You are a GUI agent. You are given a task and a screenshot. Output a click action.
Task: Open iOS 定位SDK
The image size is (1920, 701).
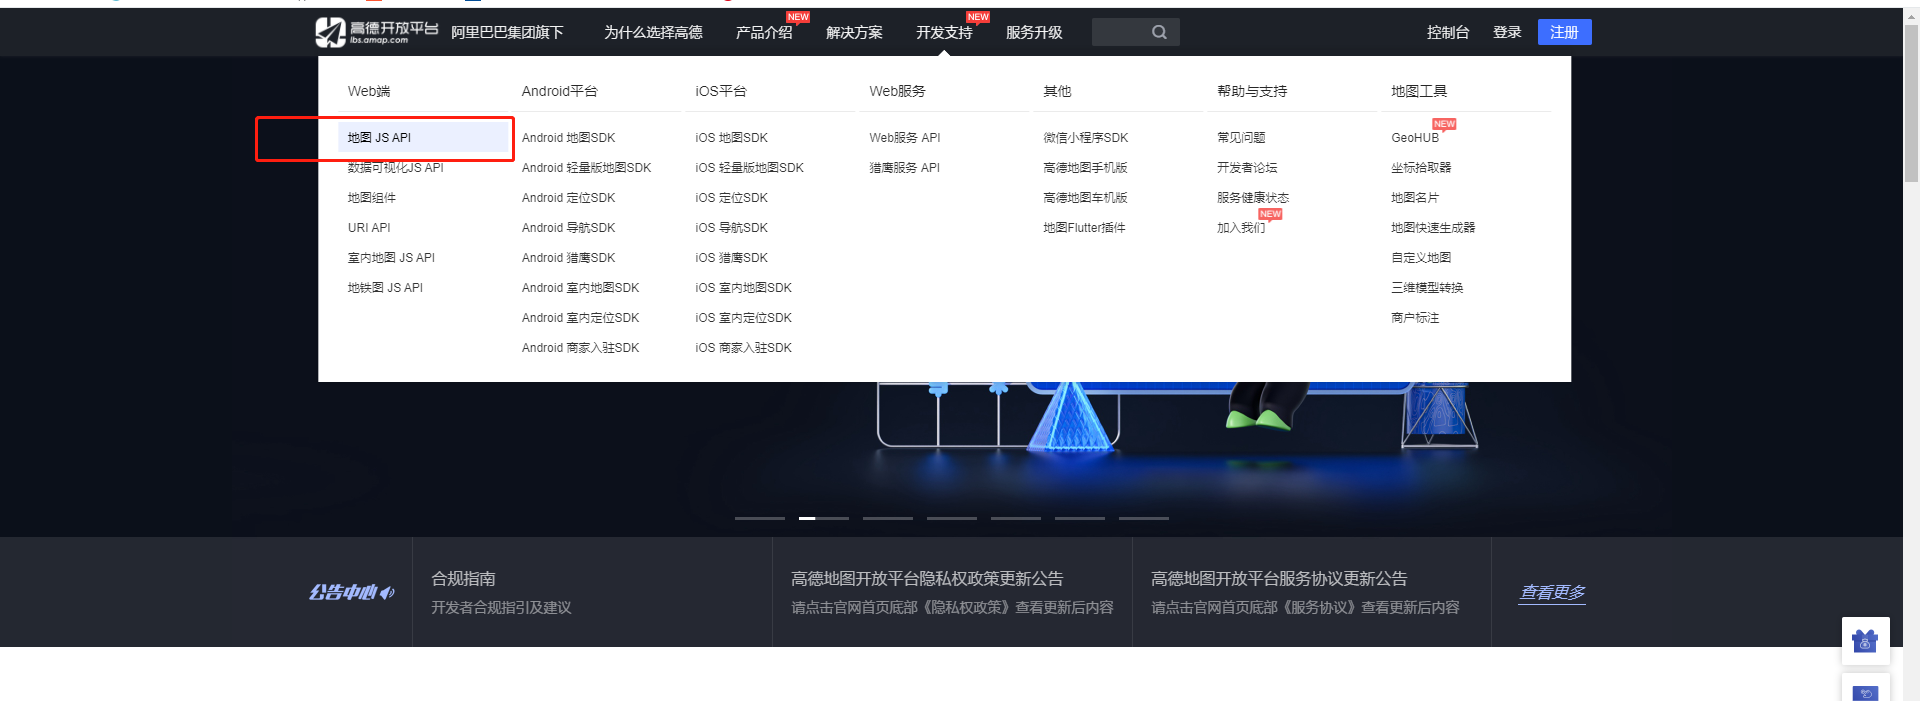(x=731, y=198)
